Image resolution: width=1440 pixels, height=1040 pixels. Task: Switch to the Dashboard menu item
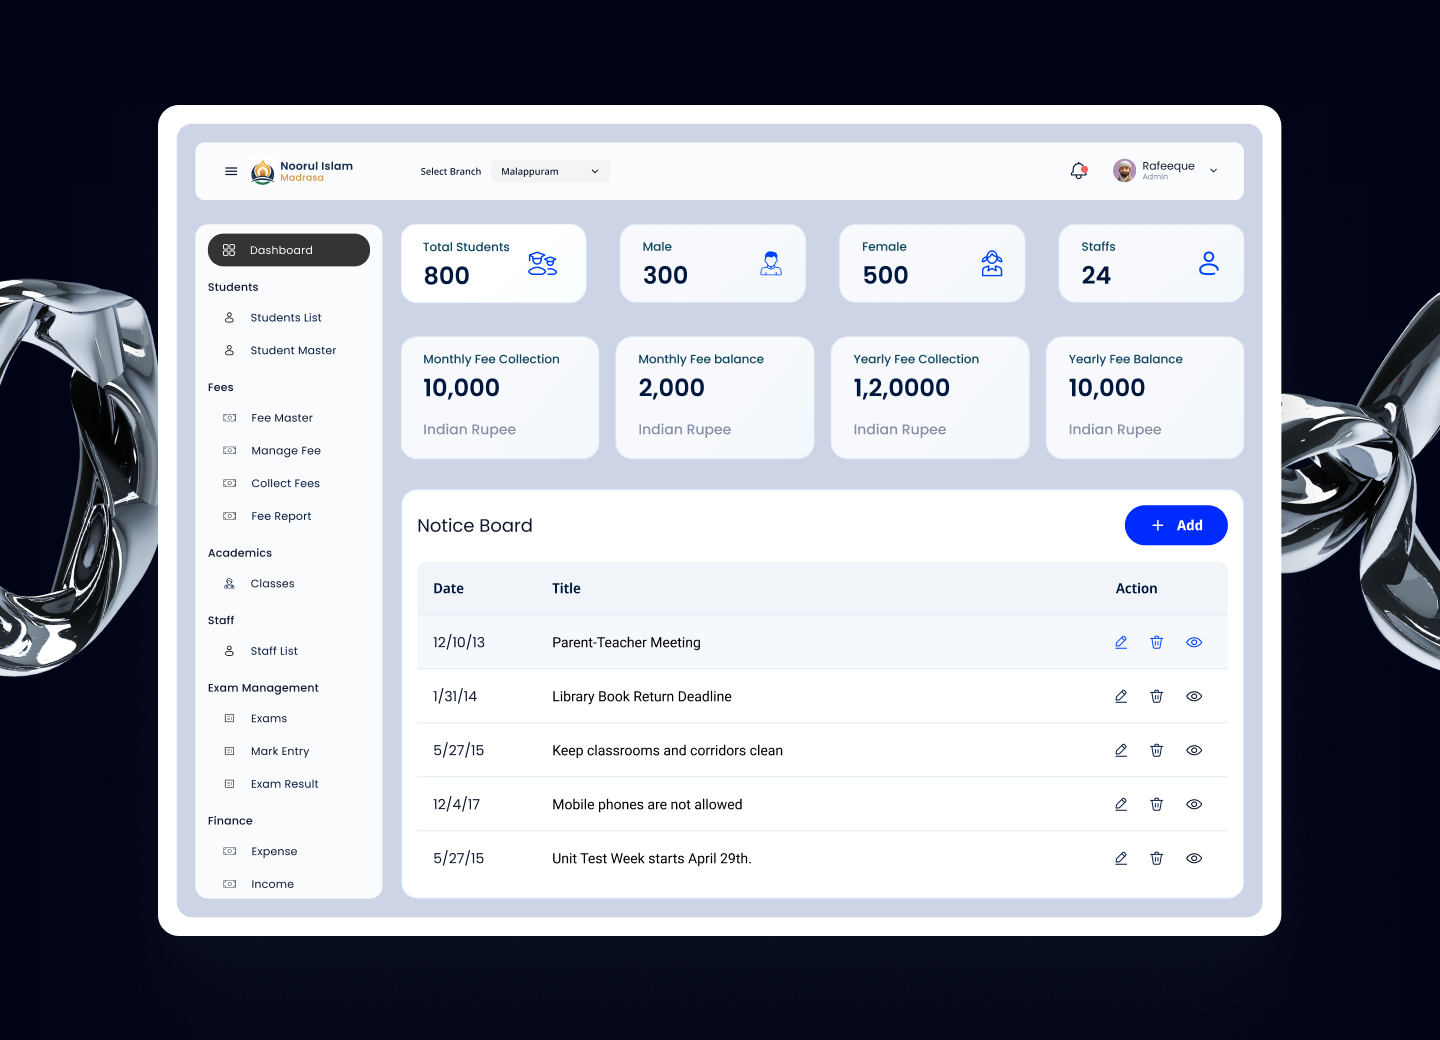(x=288, y=250)
